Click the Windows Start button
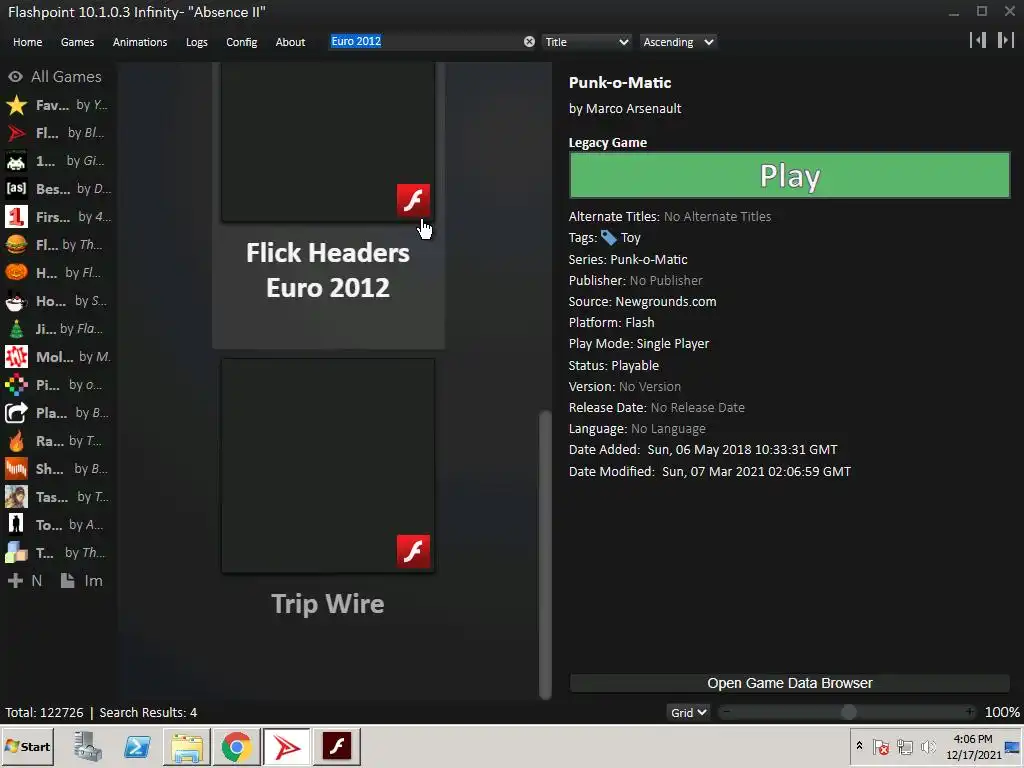This screenshot has width=1024, height=768. [x=27, y=746]
